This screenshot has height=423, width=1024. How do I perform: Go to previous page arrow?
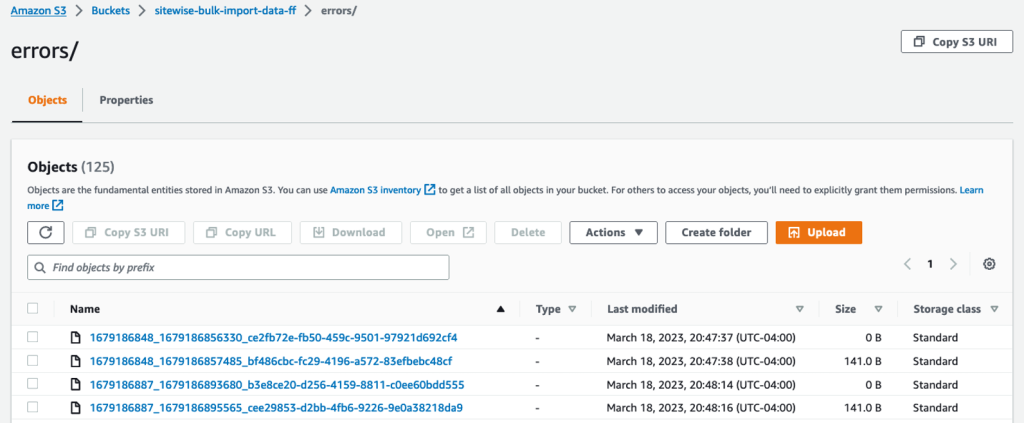point(907,264)
